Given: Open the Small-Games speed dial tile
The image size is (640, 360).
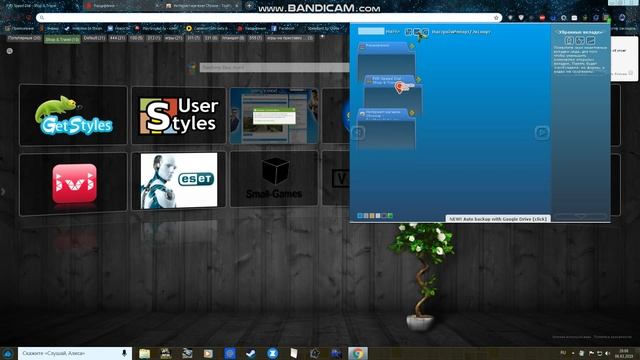Looking at the screenshot, I should point(274,179).
